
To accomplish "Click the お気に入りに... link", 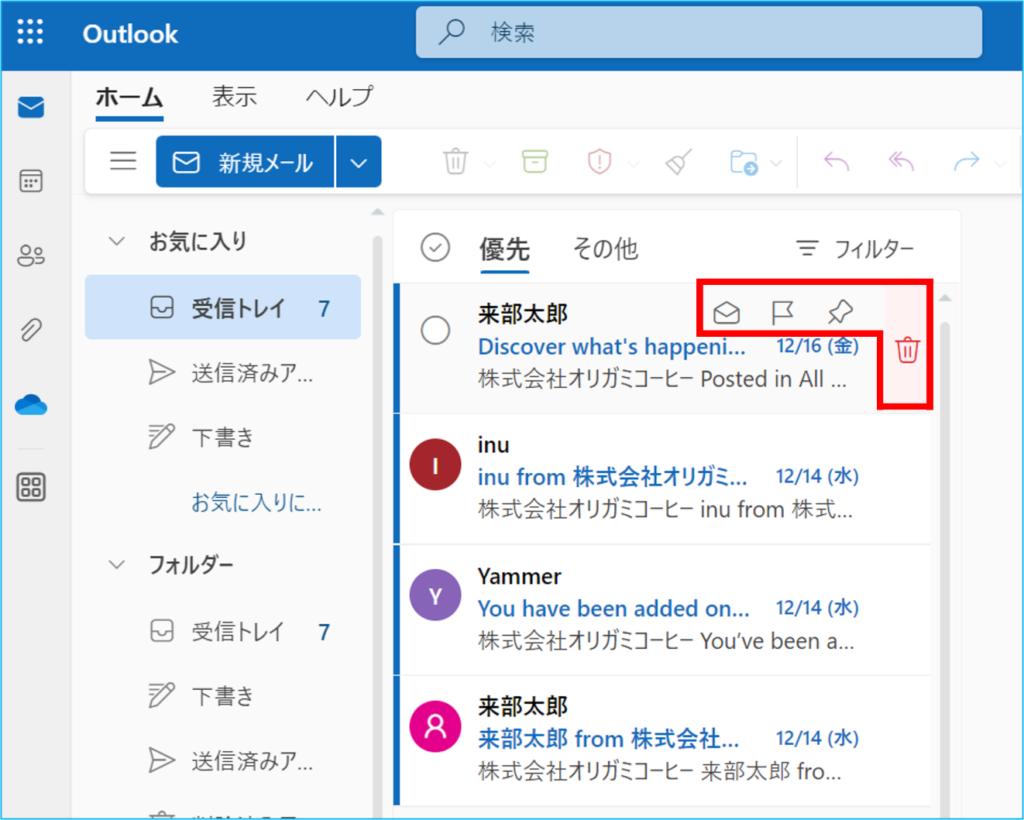I will coord(256,504).
